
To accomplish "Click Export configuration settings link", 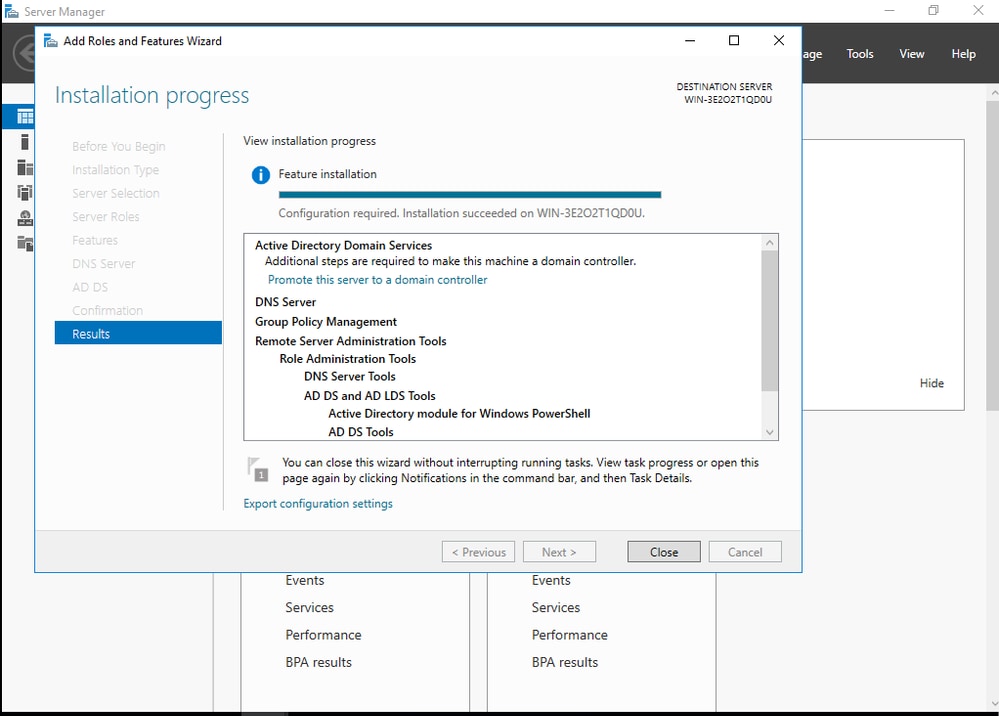I will (x=318, y=504).
